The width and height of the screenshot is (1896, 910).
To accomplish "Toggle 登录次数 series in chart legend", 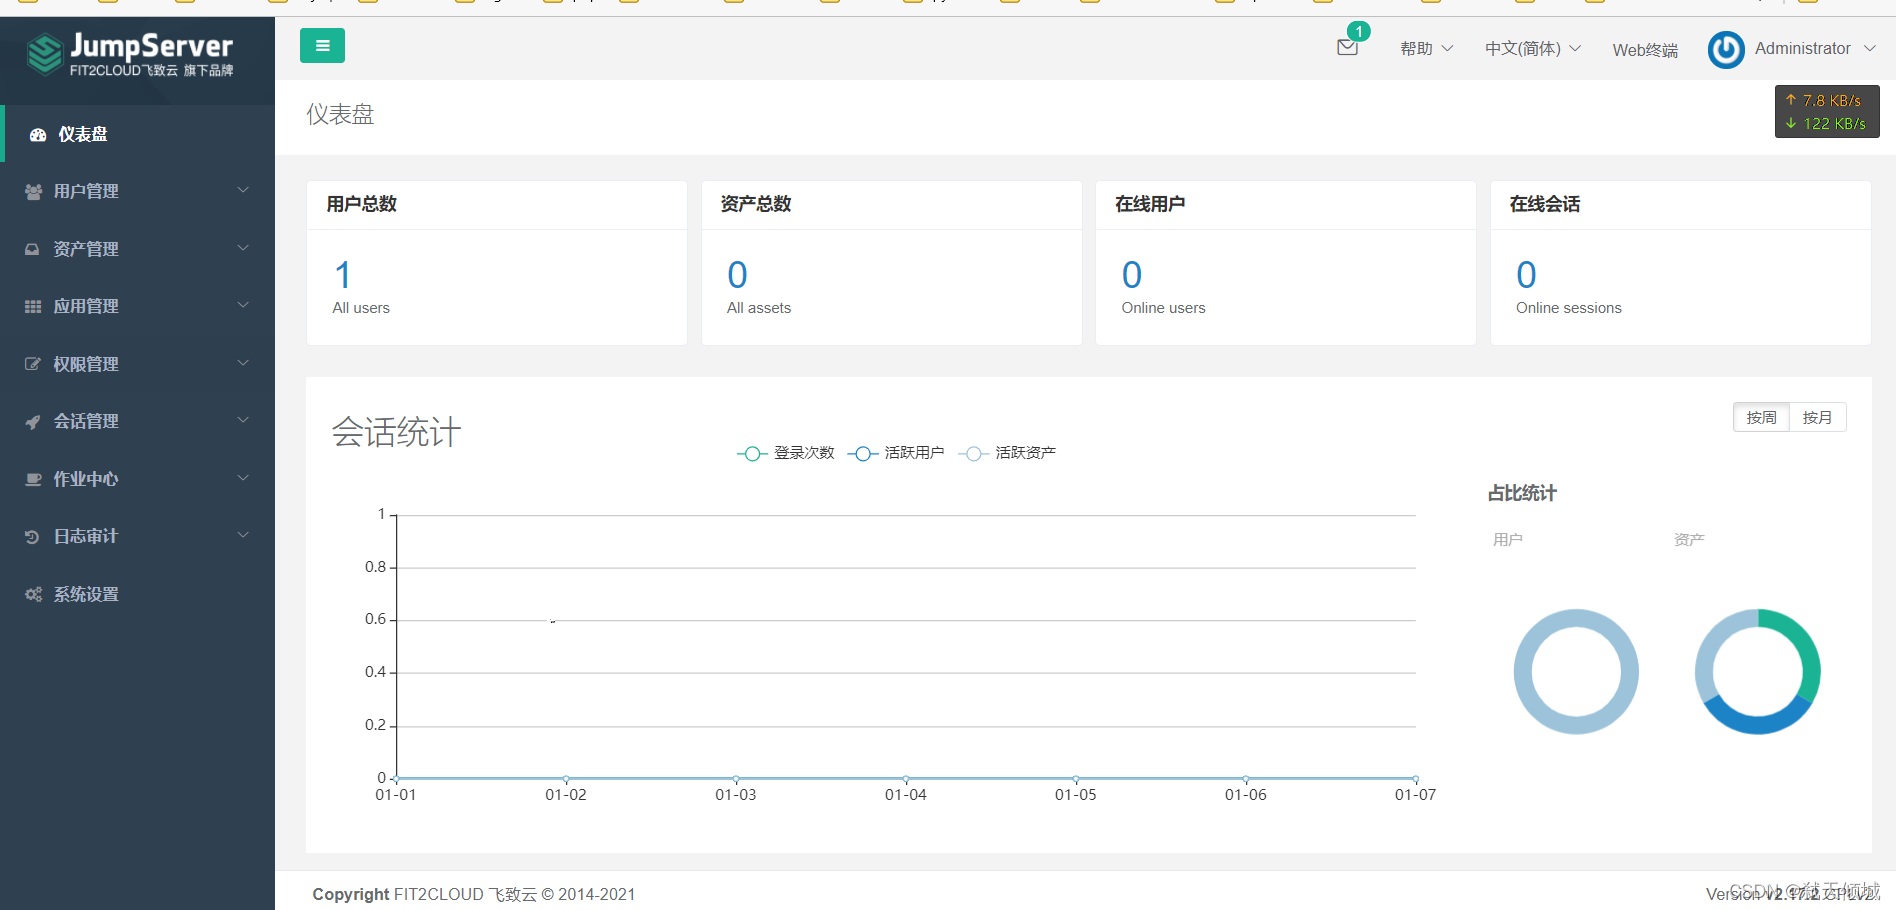I will pyautogui.click(x=786, y=453).
